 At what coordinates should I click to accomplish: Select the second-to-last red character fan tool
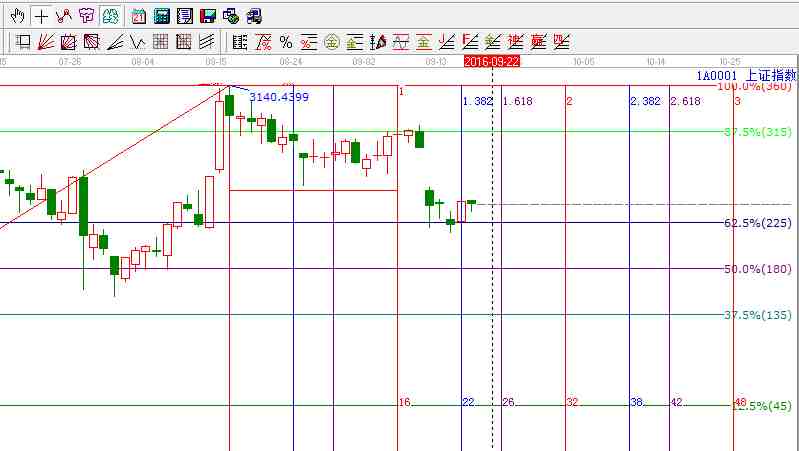point(539,42)
